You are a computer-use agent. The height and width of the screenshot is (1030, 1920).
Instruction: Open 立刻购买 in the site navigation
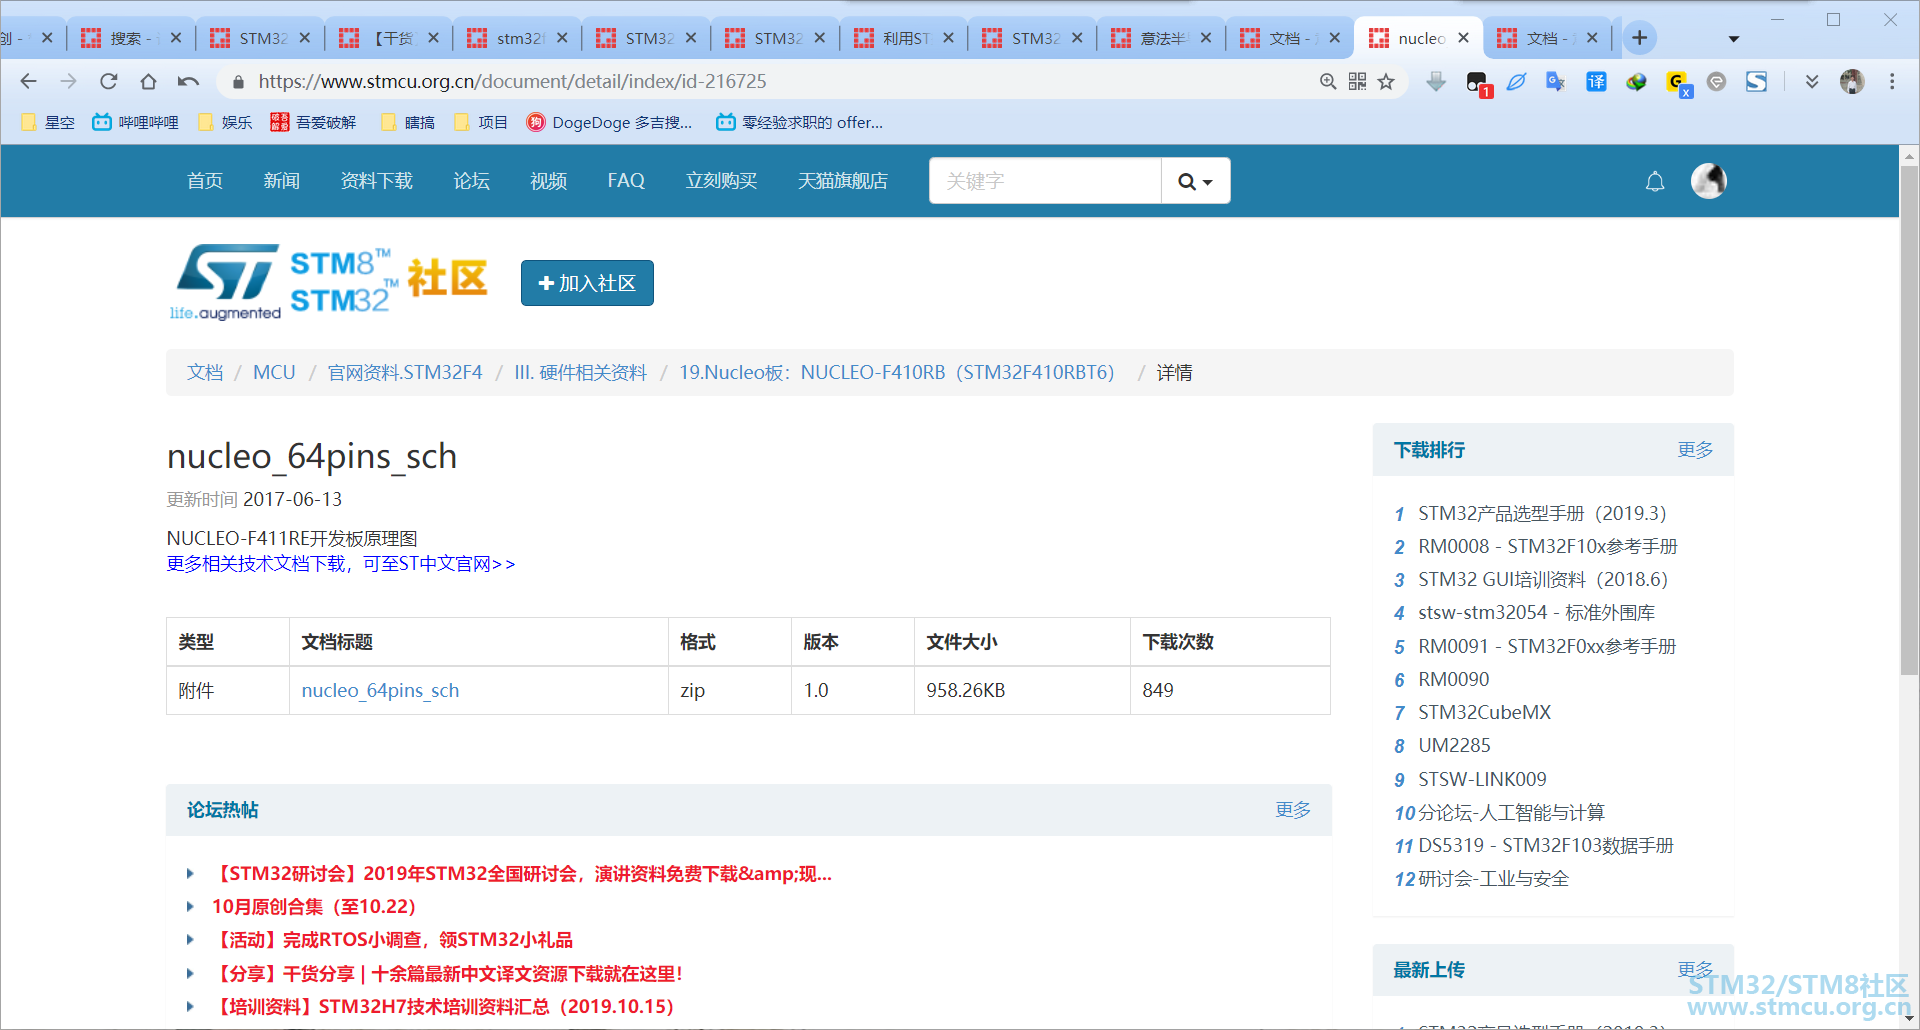pyautogui.click(x=721, y=181)
